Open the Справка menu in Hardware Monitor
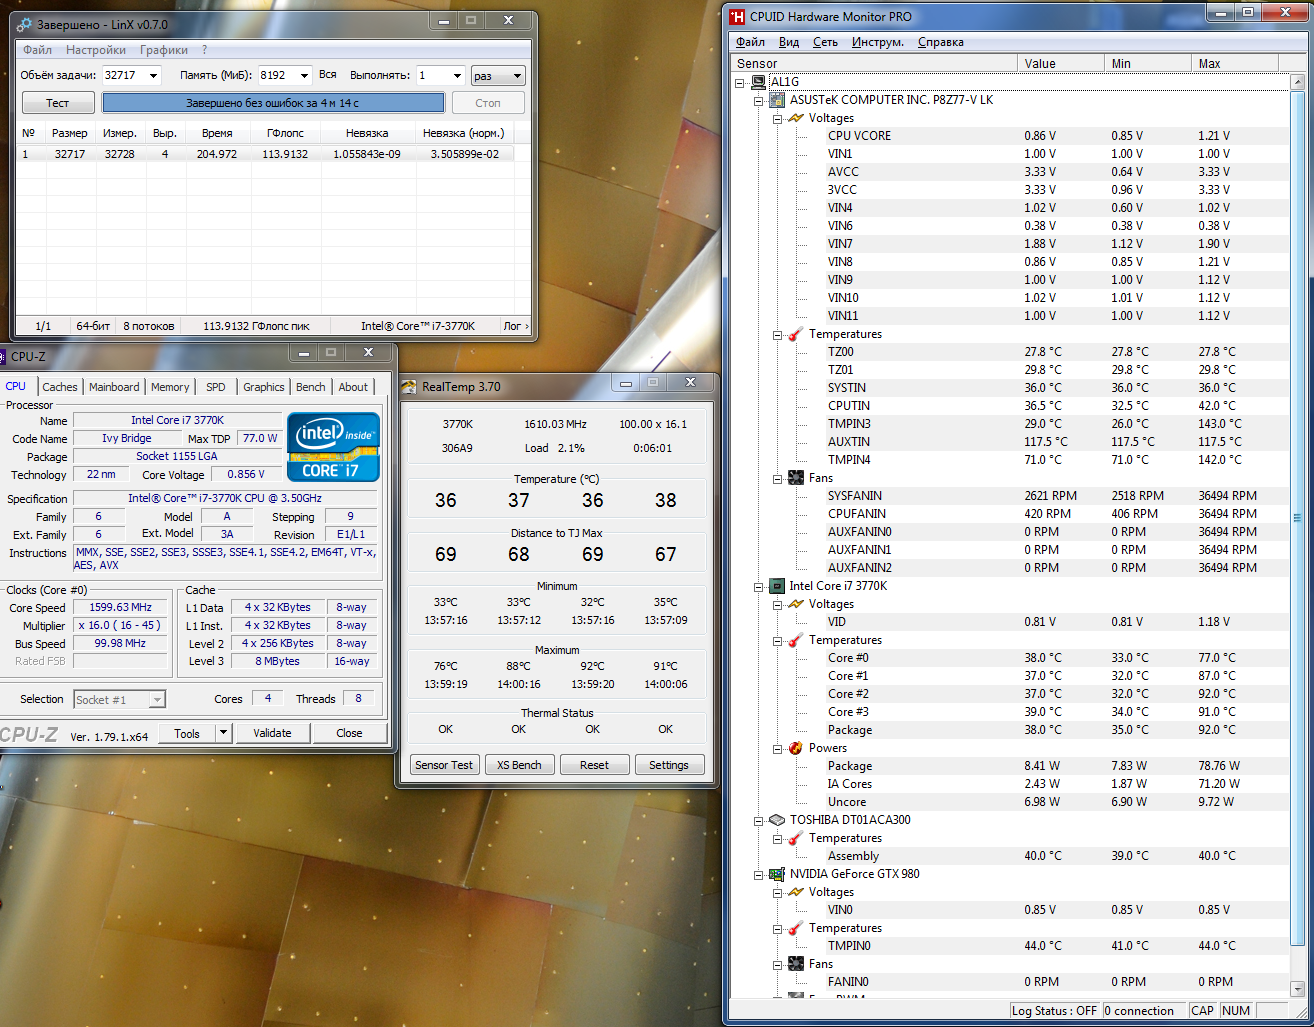Image resolution: width=1314 pixels, height=1027 pixels. pyautogui.click(x=941, y=42)
